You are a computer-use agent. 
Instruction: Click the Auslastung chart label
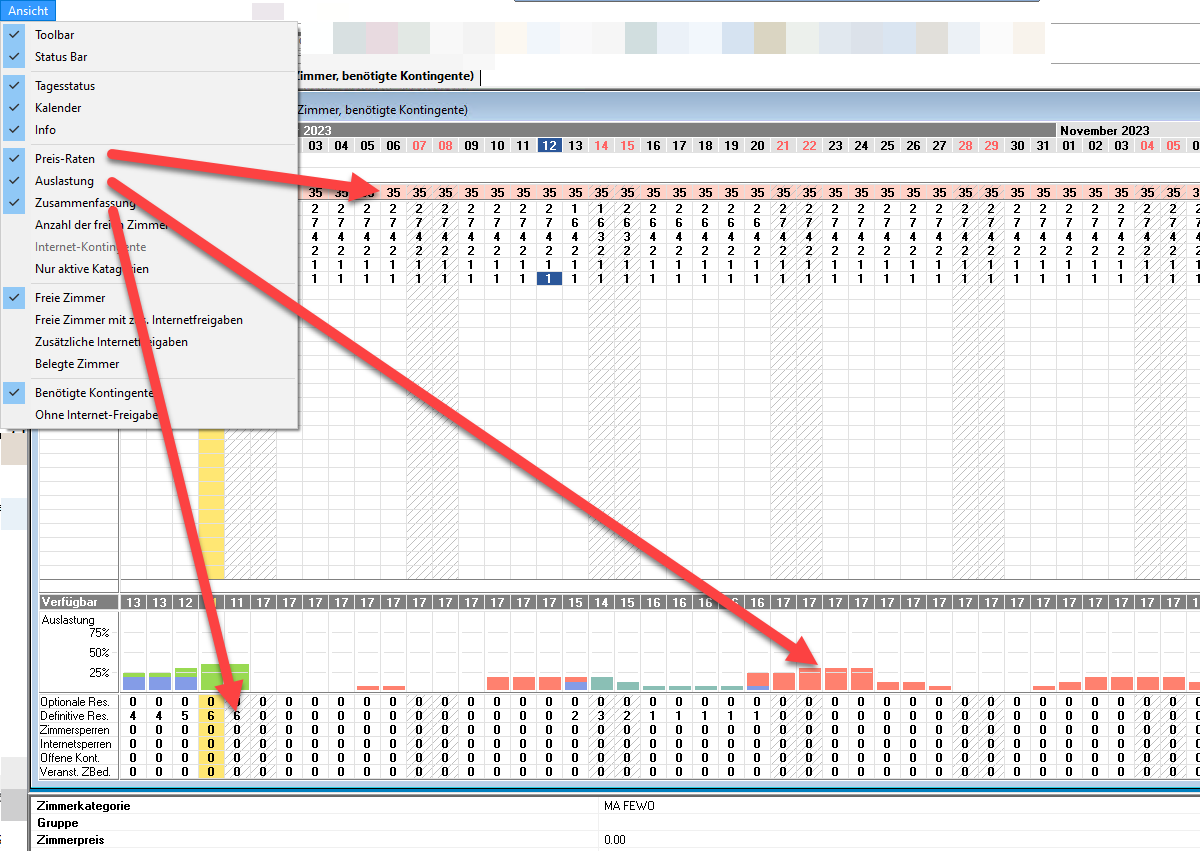(x=68, y=620)
